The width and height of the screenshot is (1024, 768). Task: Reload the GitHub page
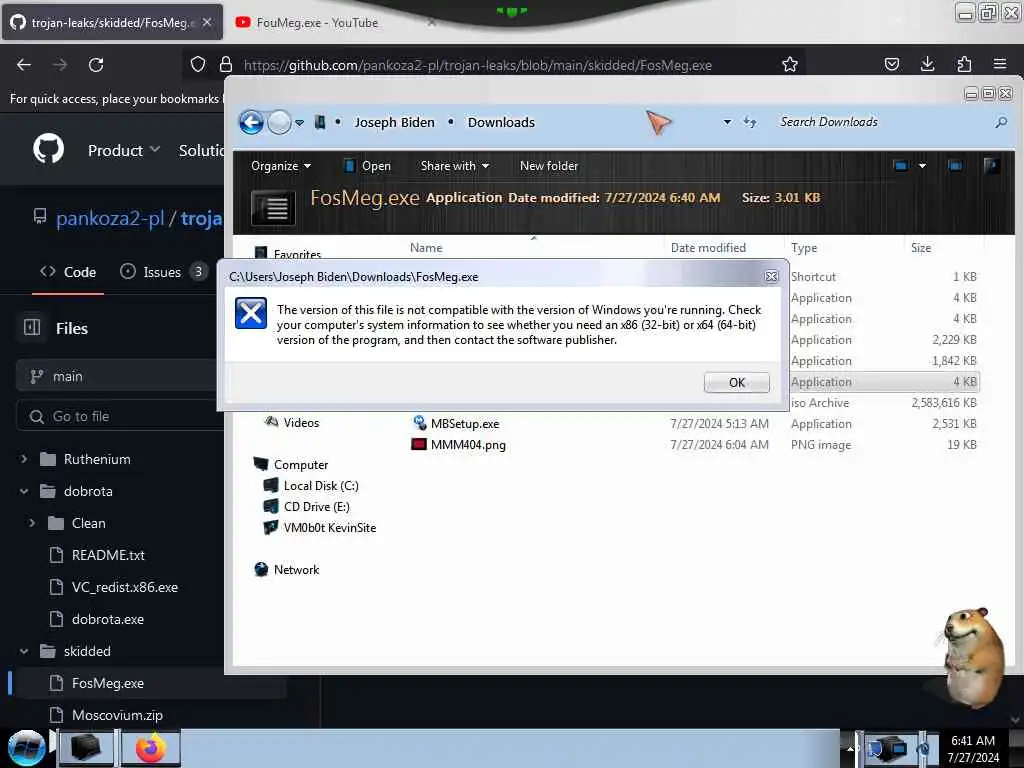coord(96,65)
